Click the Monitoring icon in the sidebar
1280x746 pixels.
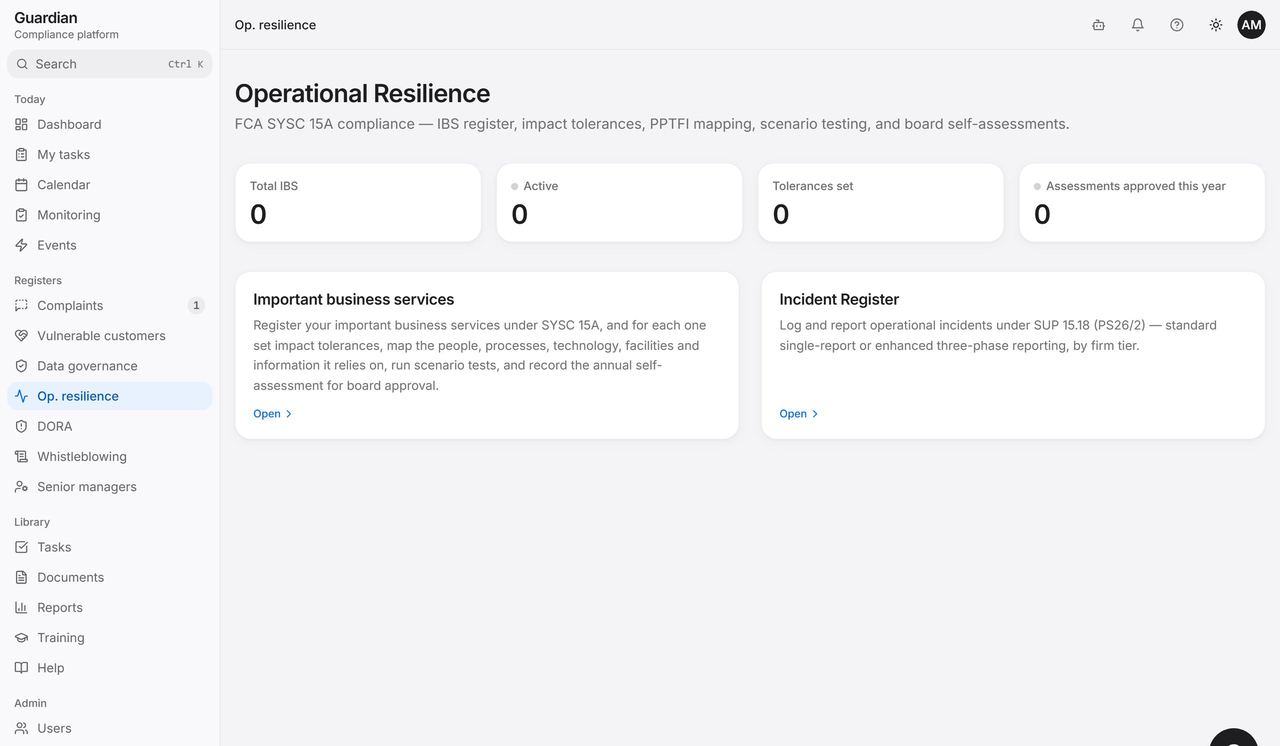[x=21, y=215]
